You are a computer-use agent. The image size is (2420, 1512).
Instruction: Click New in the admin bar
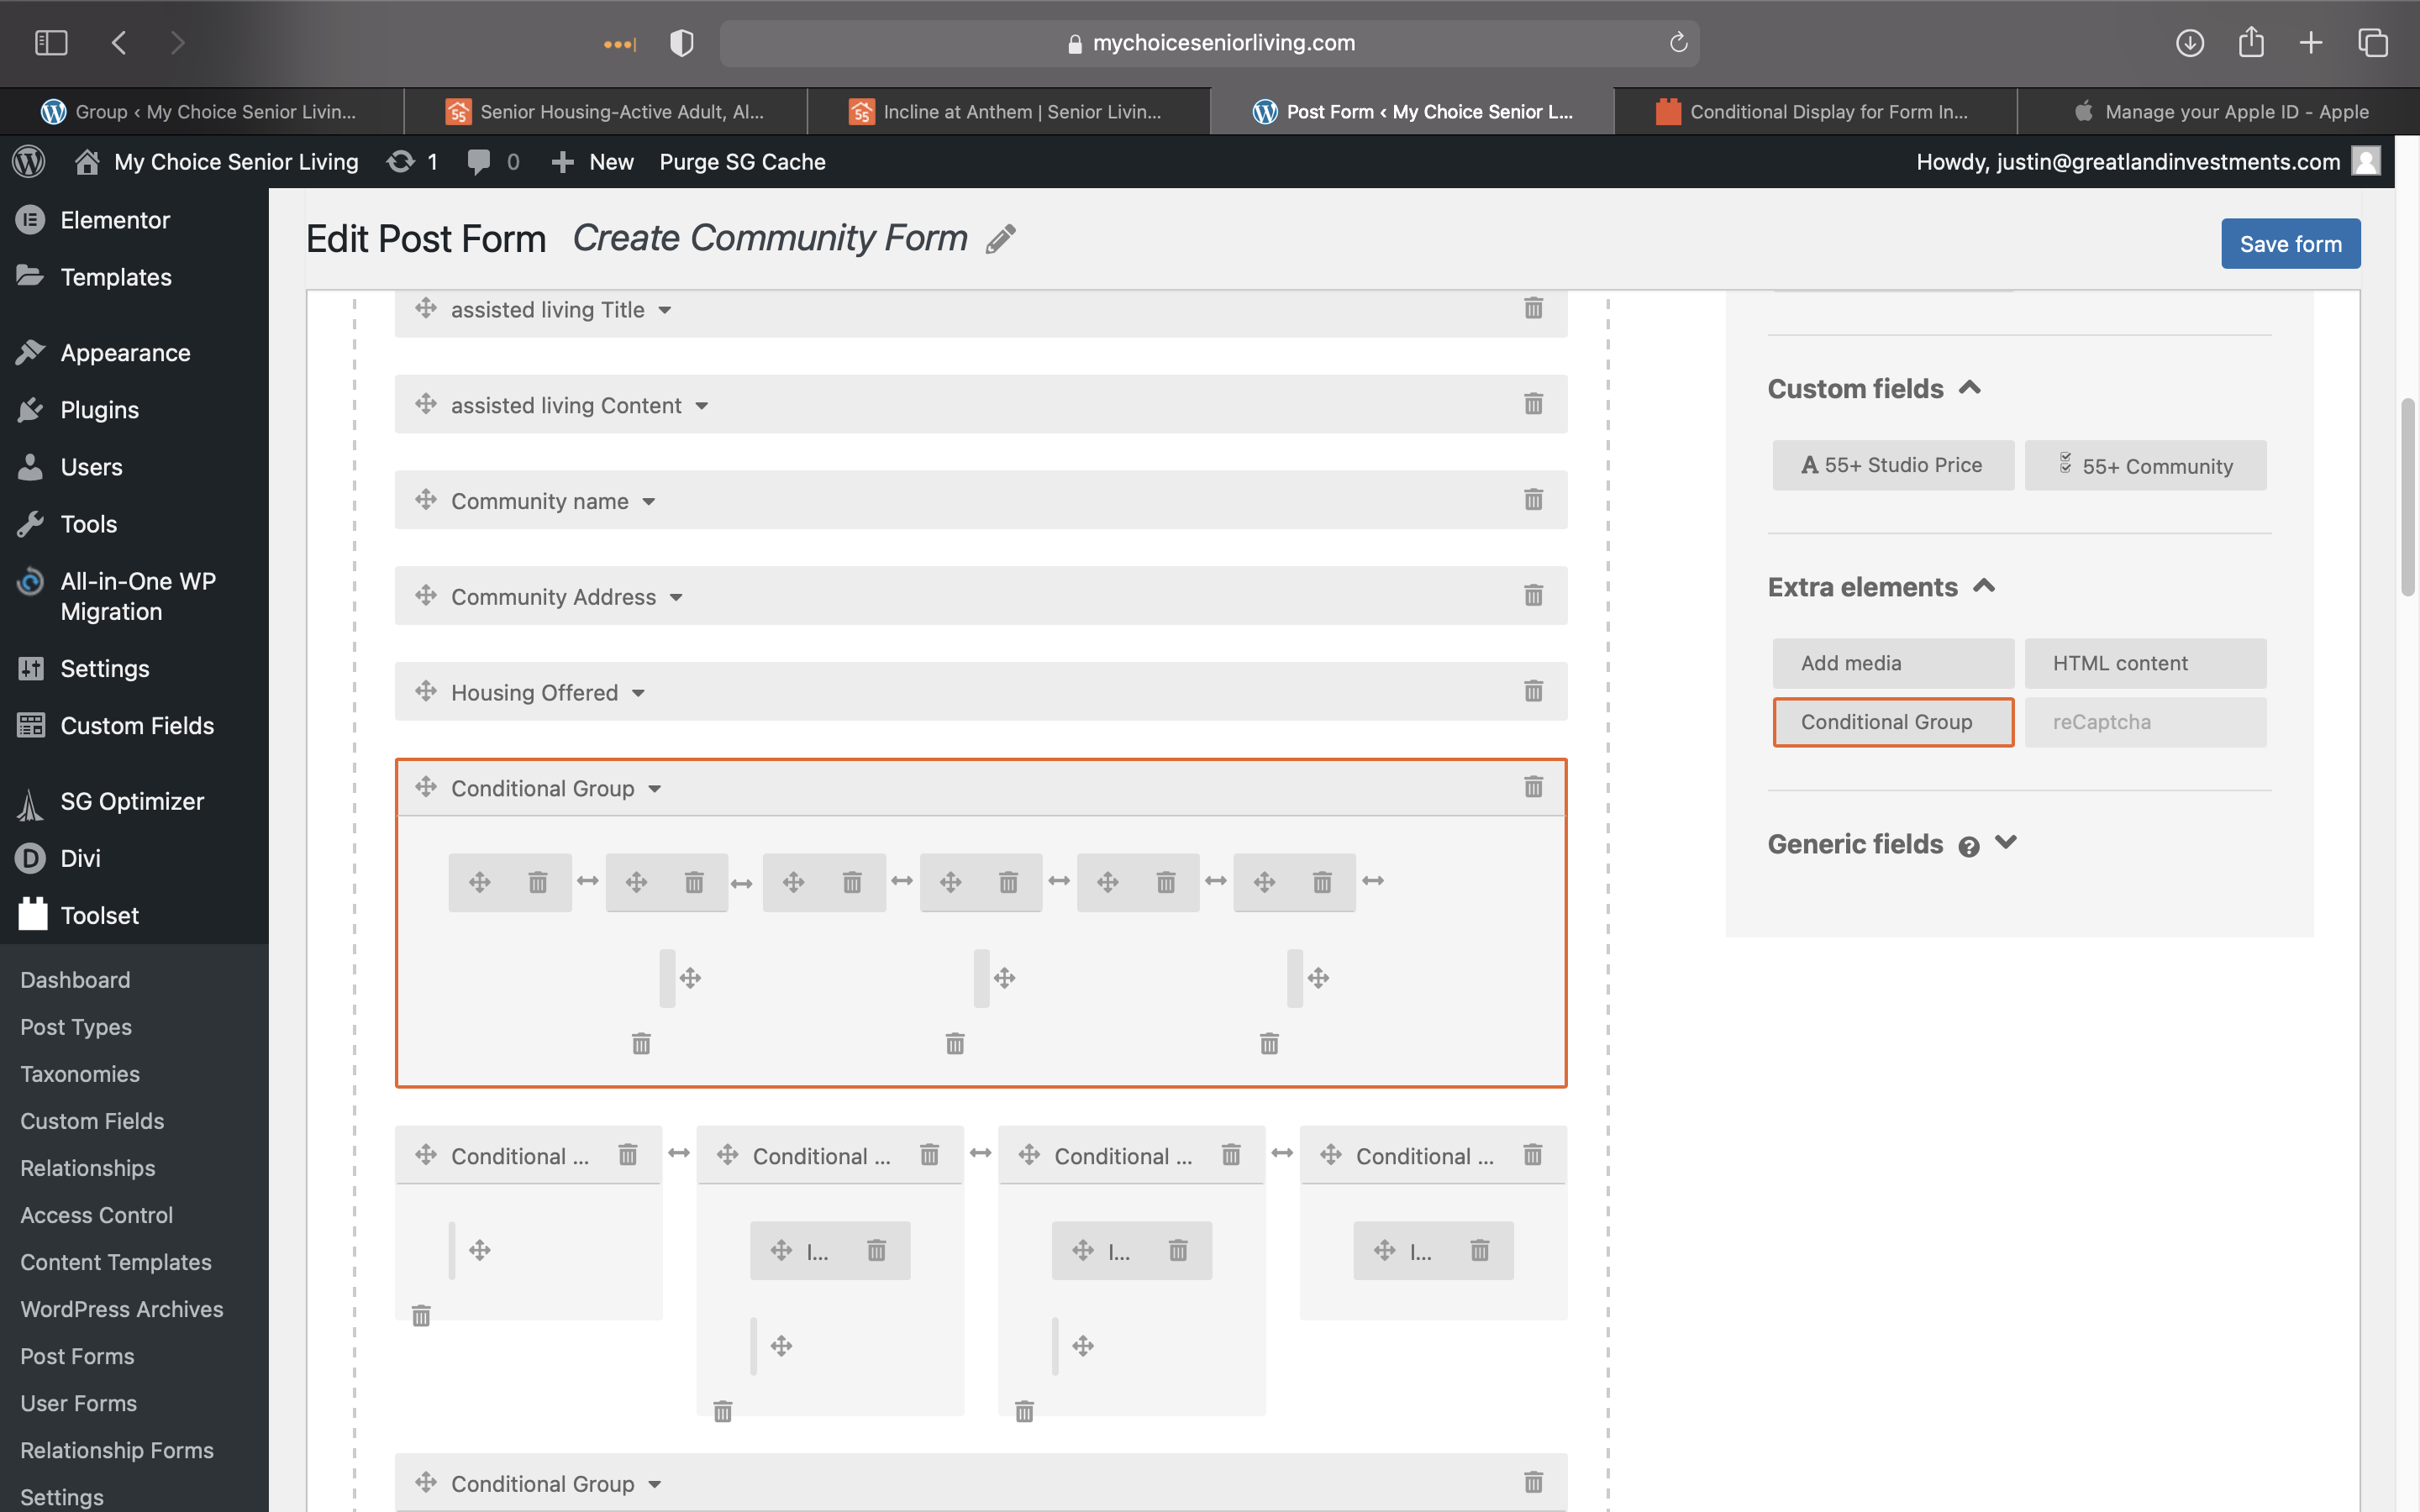click(x=593, y=161)
